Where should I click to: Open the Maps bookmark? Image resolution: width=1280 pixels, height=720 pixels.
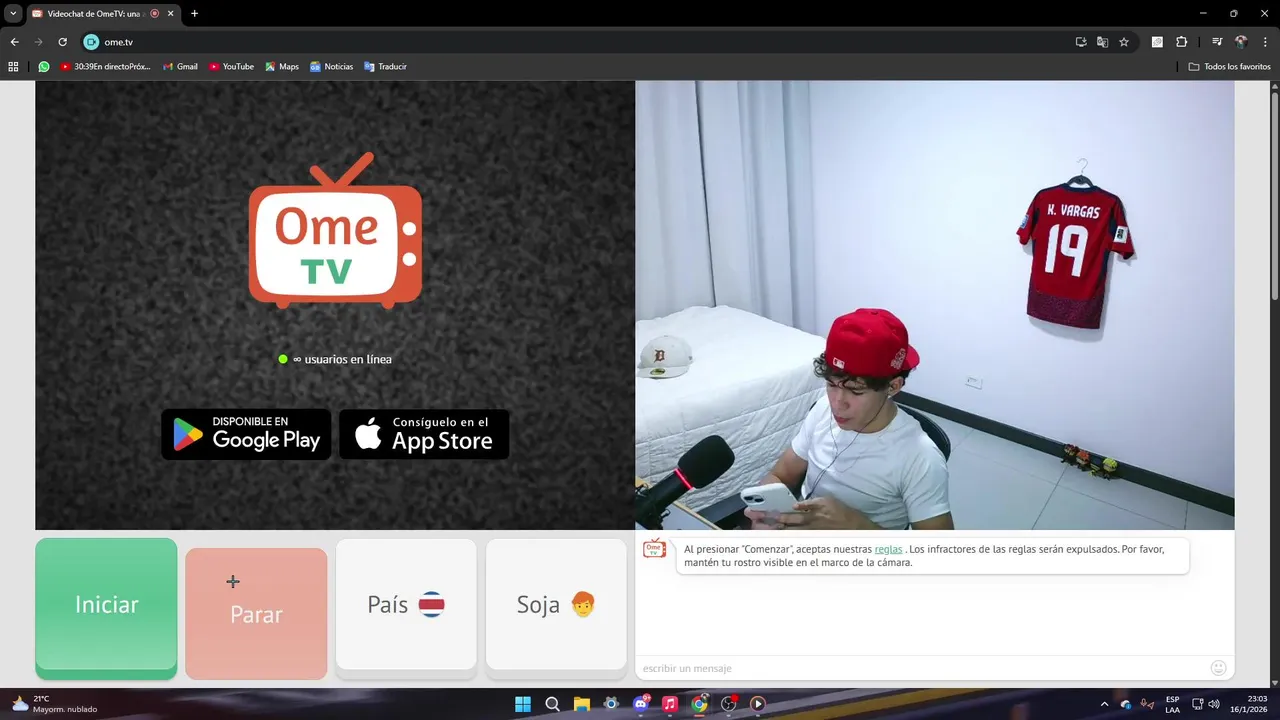coord(282,67)
